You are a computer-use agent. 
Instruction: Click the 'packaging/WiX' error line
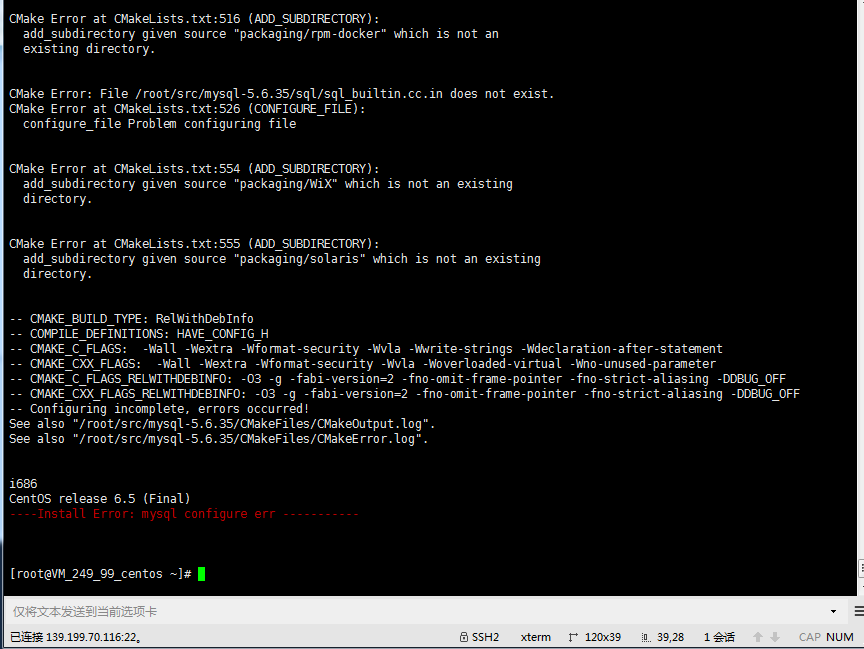pyautogui.click(x=268, y=184)
